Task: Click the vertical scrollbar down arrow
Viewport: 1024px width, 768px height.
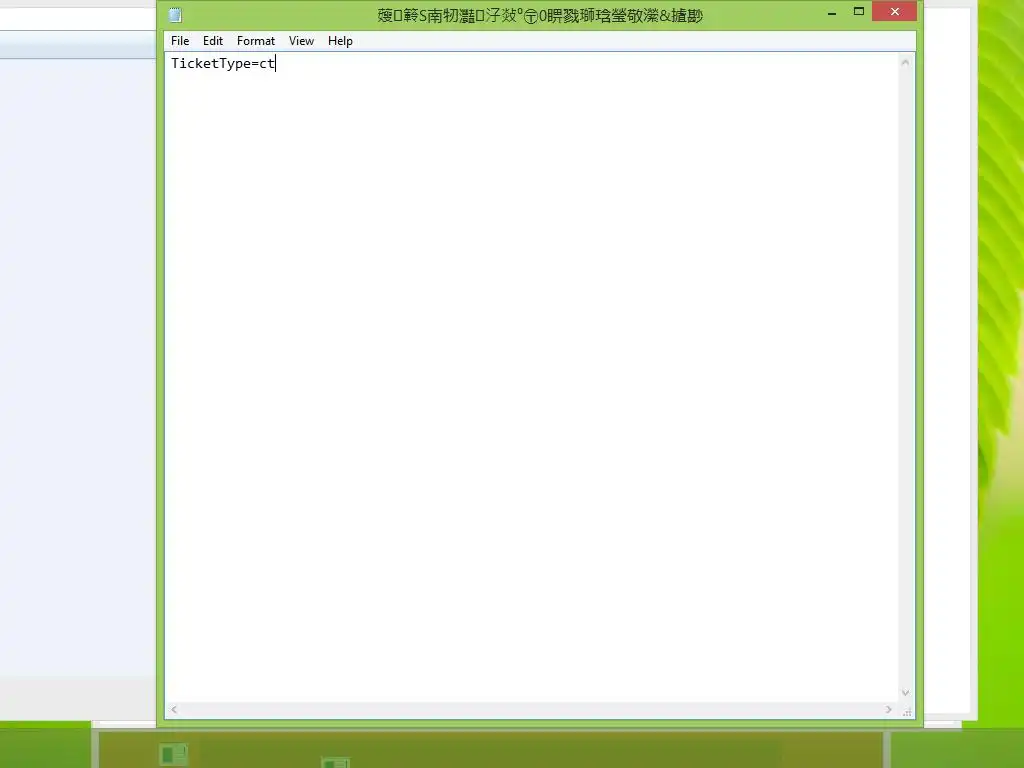Action: (x=905, y=693)
